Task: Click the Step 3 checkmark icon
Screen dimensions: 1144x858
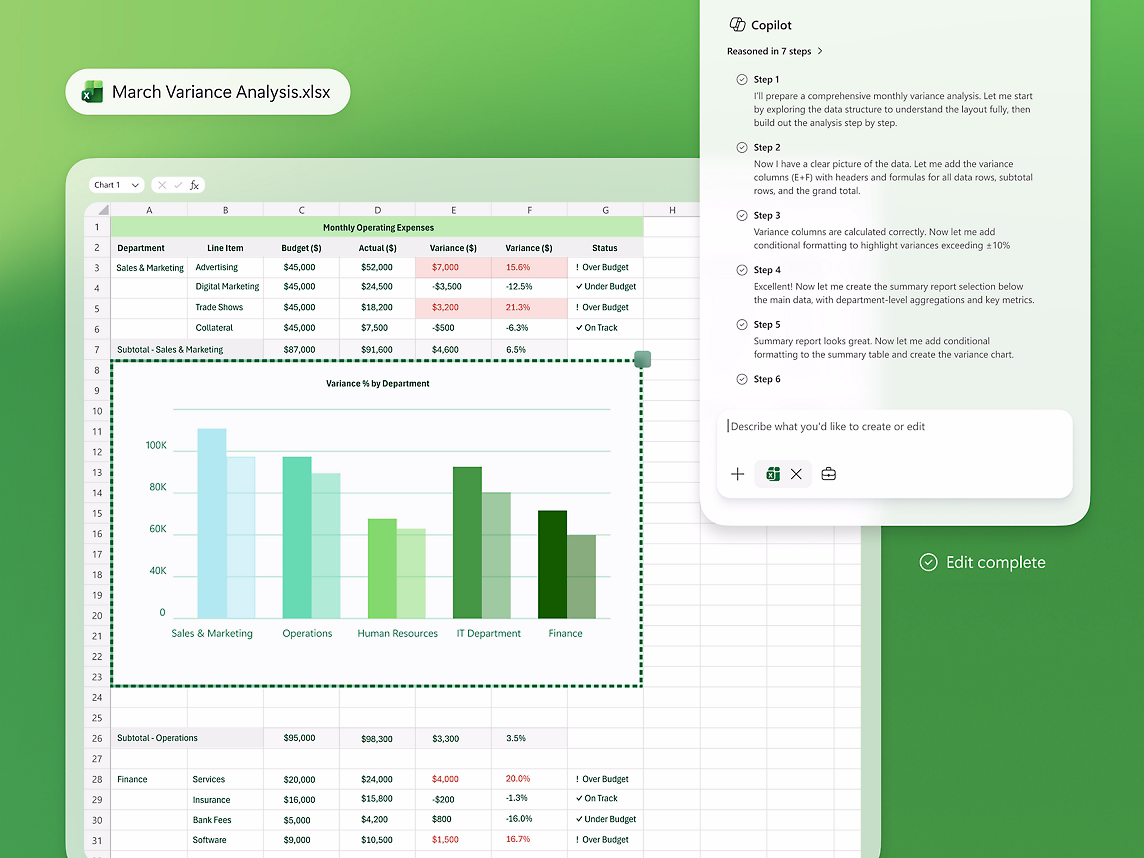Action: pyautogui.click(x=742, y=215)
